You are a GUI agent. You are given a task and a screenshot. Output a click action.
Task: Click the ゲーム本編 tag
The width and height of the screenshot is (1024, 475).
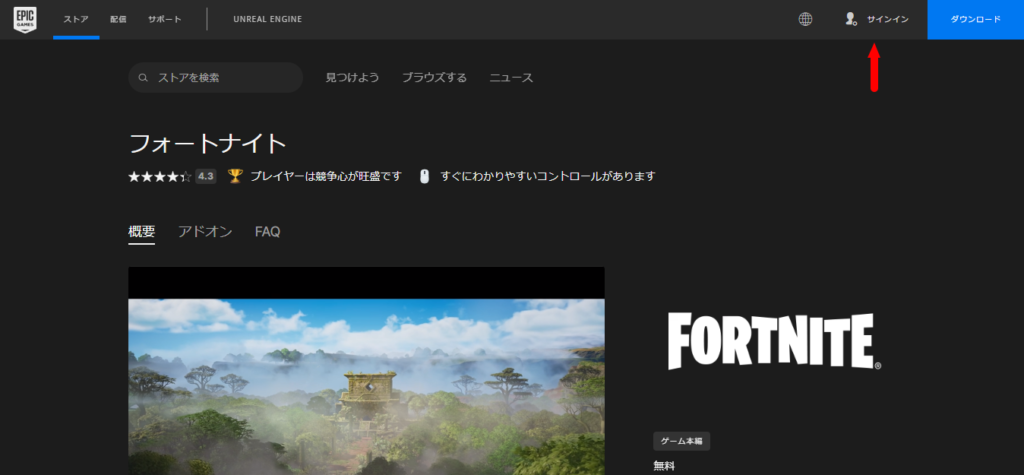(x=682, y=441)
